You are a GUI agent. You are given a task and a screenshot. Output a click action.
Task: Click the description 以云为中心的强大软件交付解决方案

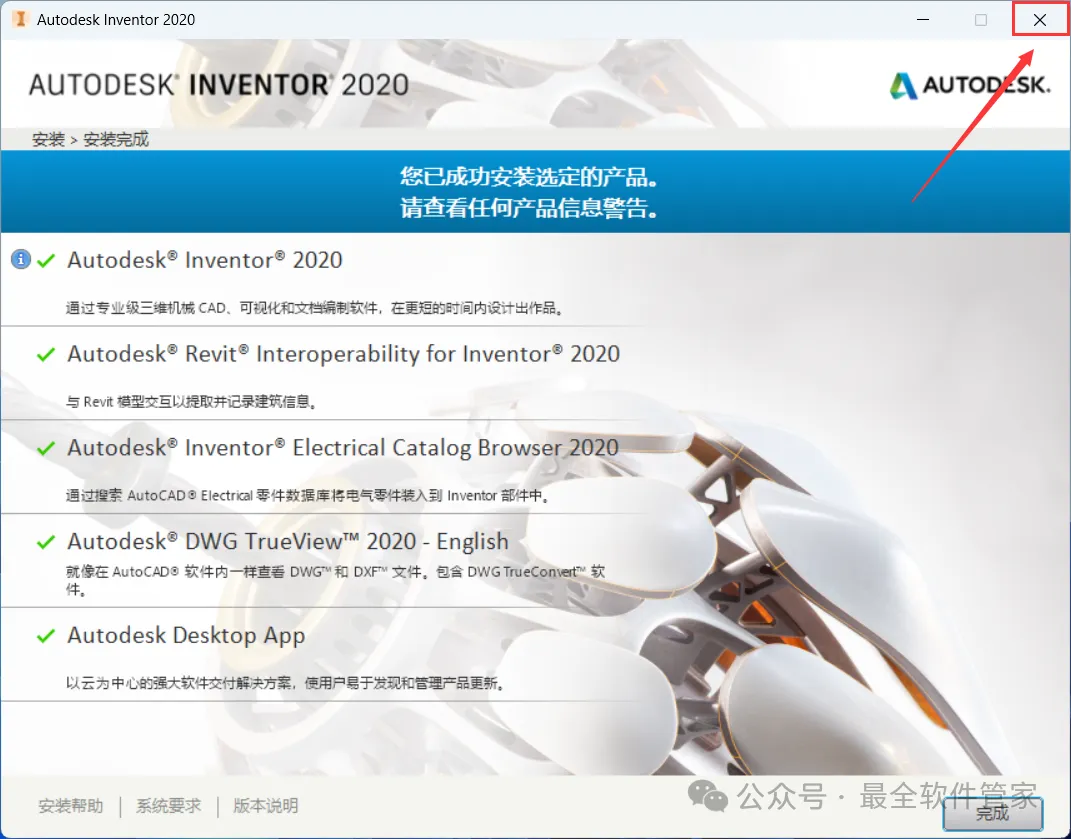[x=286, y=683]
